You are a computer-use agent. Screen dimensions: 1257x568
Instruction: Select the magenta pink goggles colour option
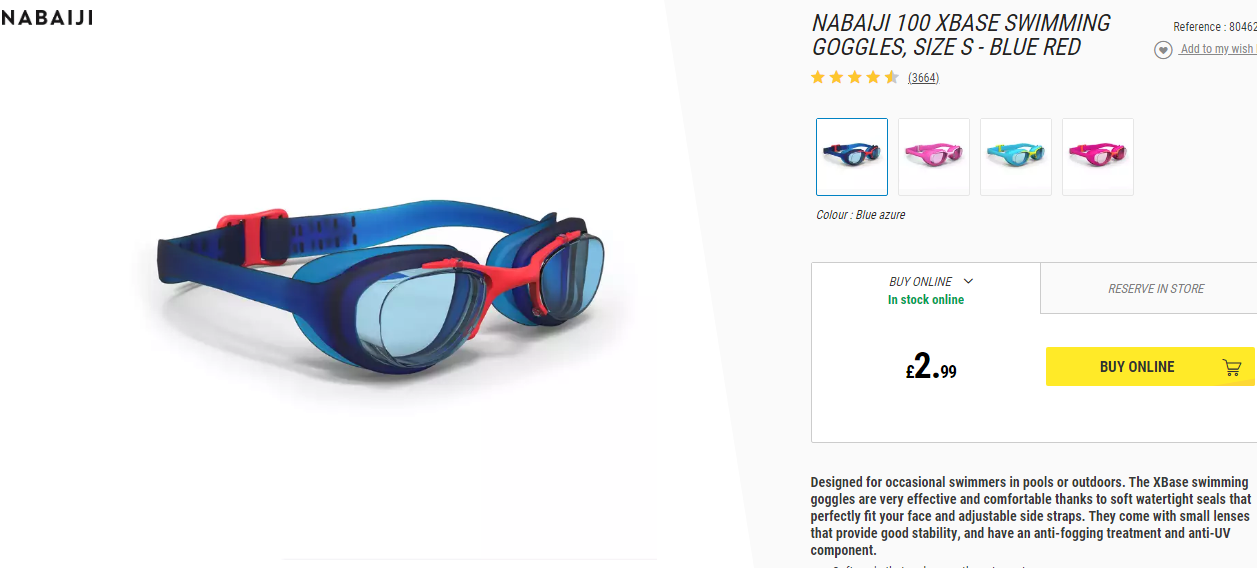pos(1098,157)
